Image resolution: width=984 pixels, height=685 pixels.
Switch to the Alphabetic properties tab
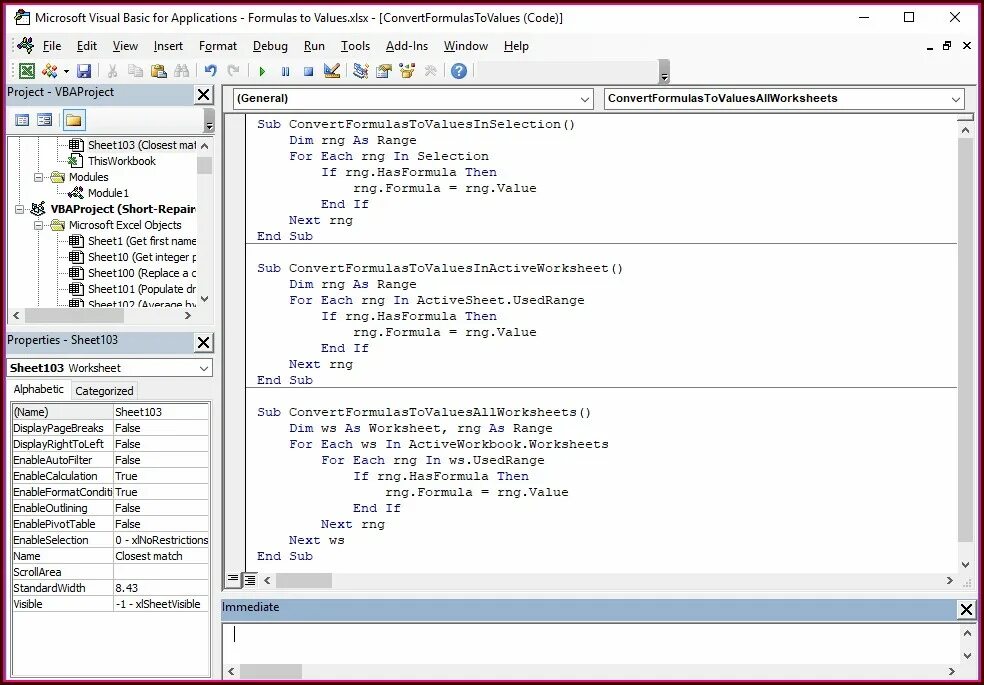click(38, 390)
